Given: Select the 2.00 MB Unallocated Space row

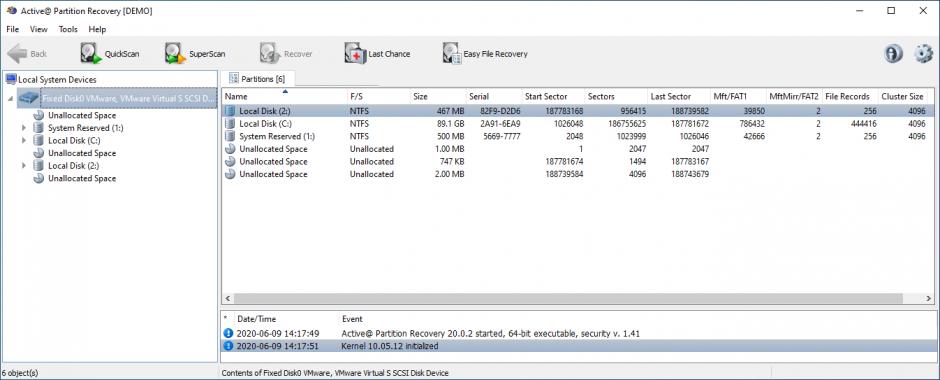Looking at the screenshot, I should click(x=578, y=174).
